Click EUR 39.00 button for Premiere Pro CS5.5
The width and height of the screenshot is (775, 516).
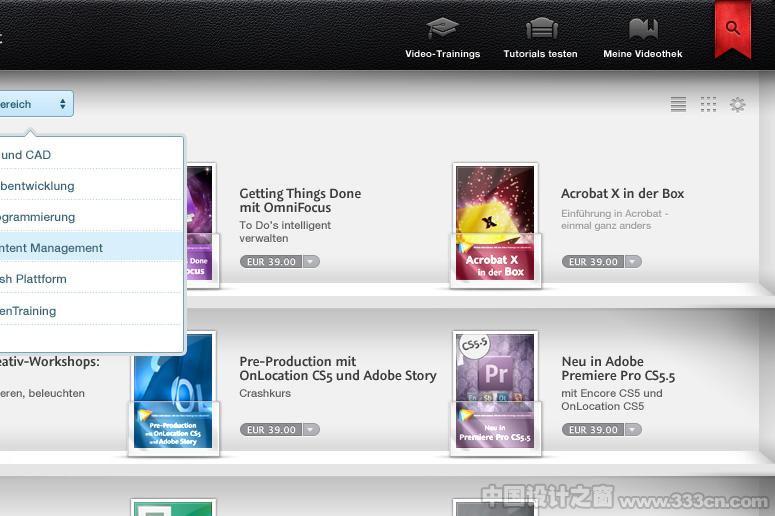(593, 430)
